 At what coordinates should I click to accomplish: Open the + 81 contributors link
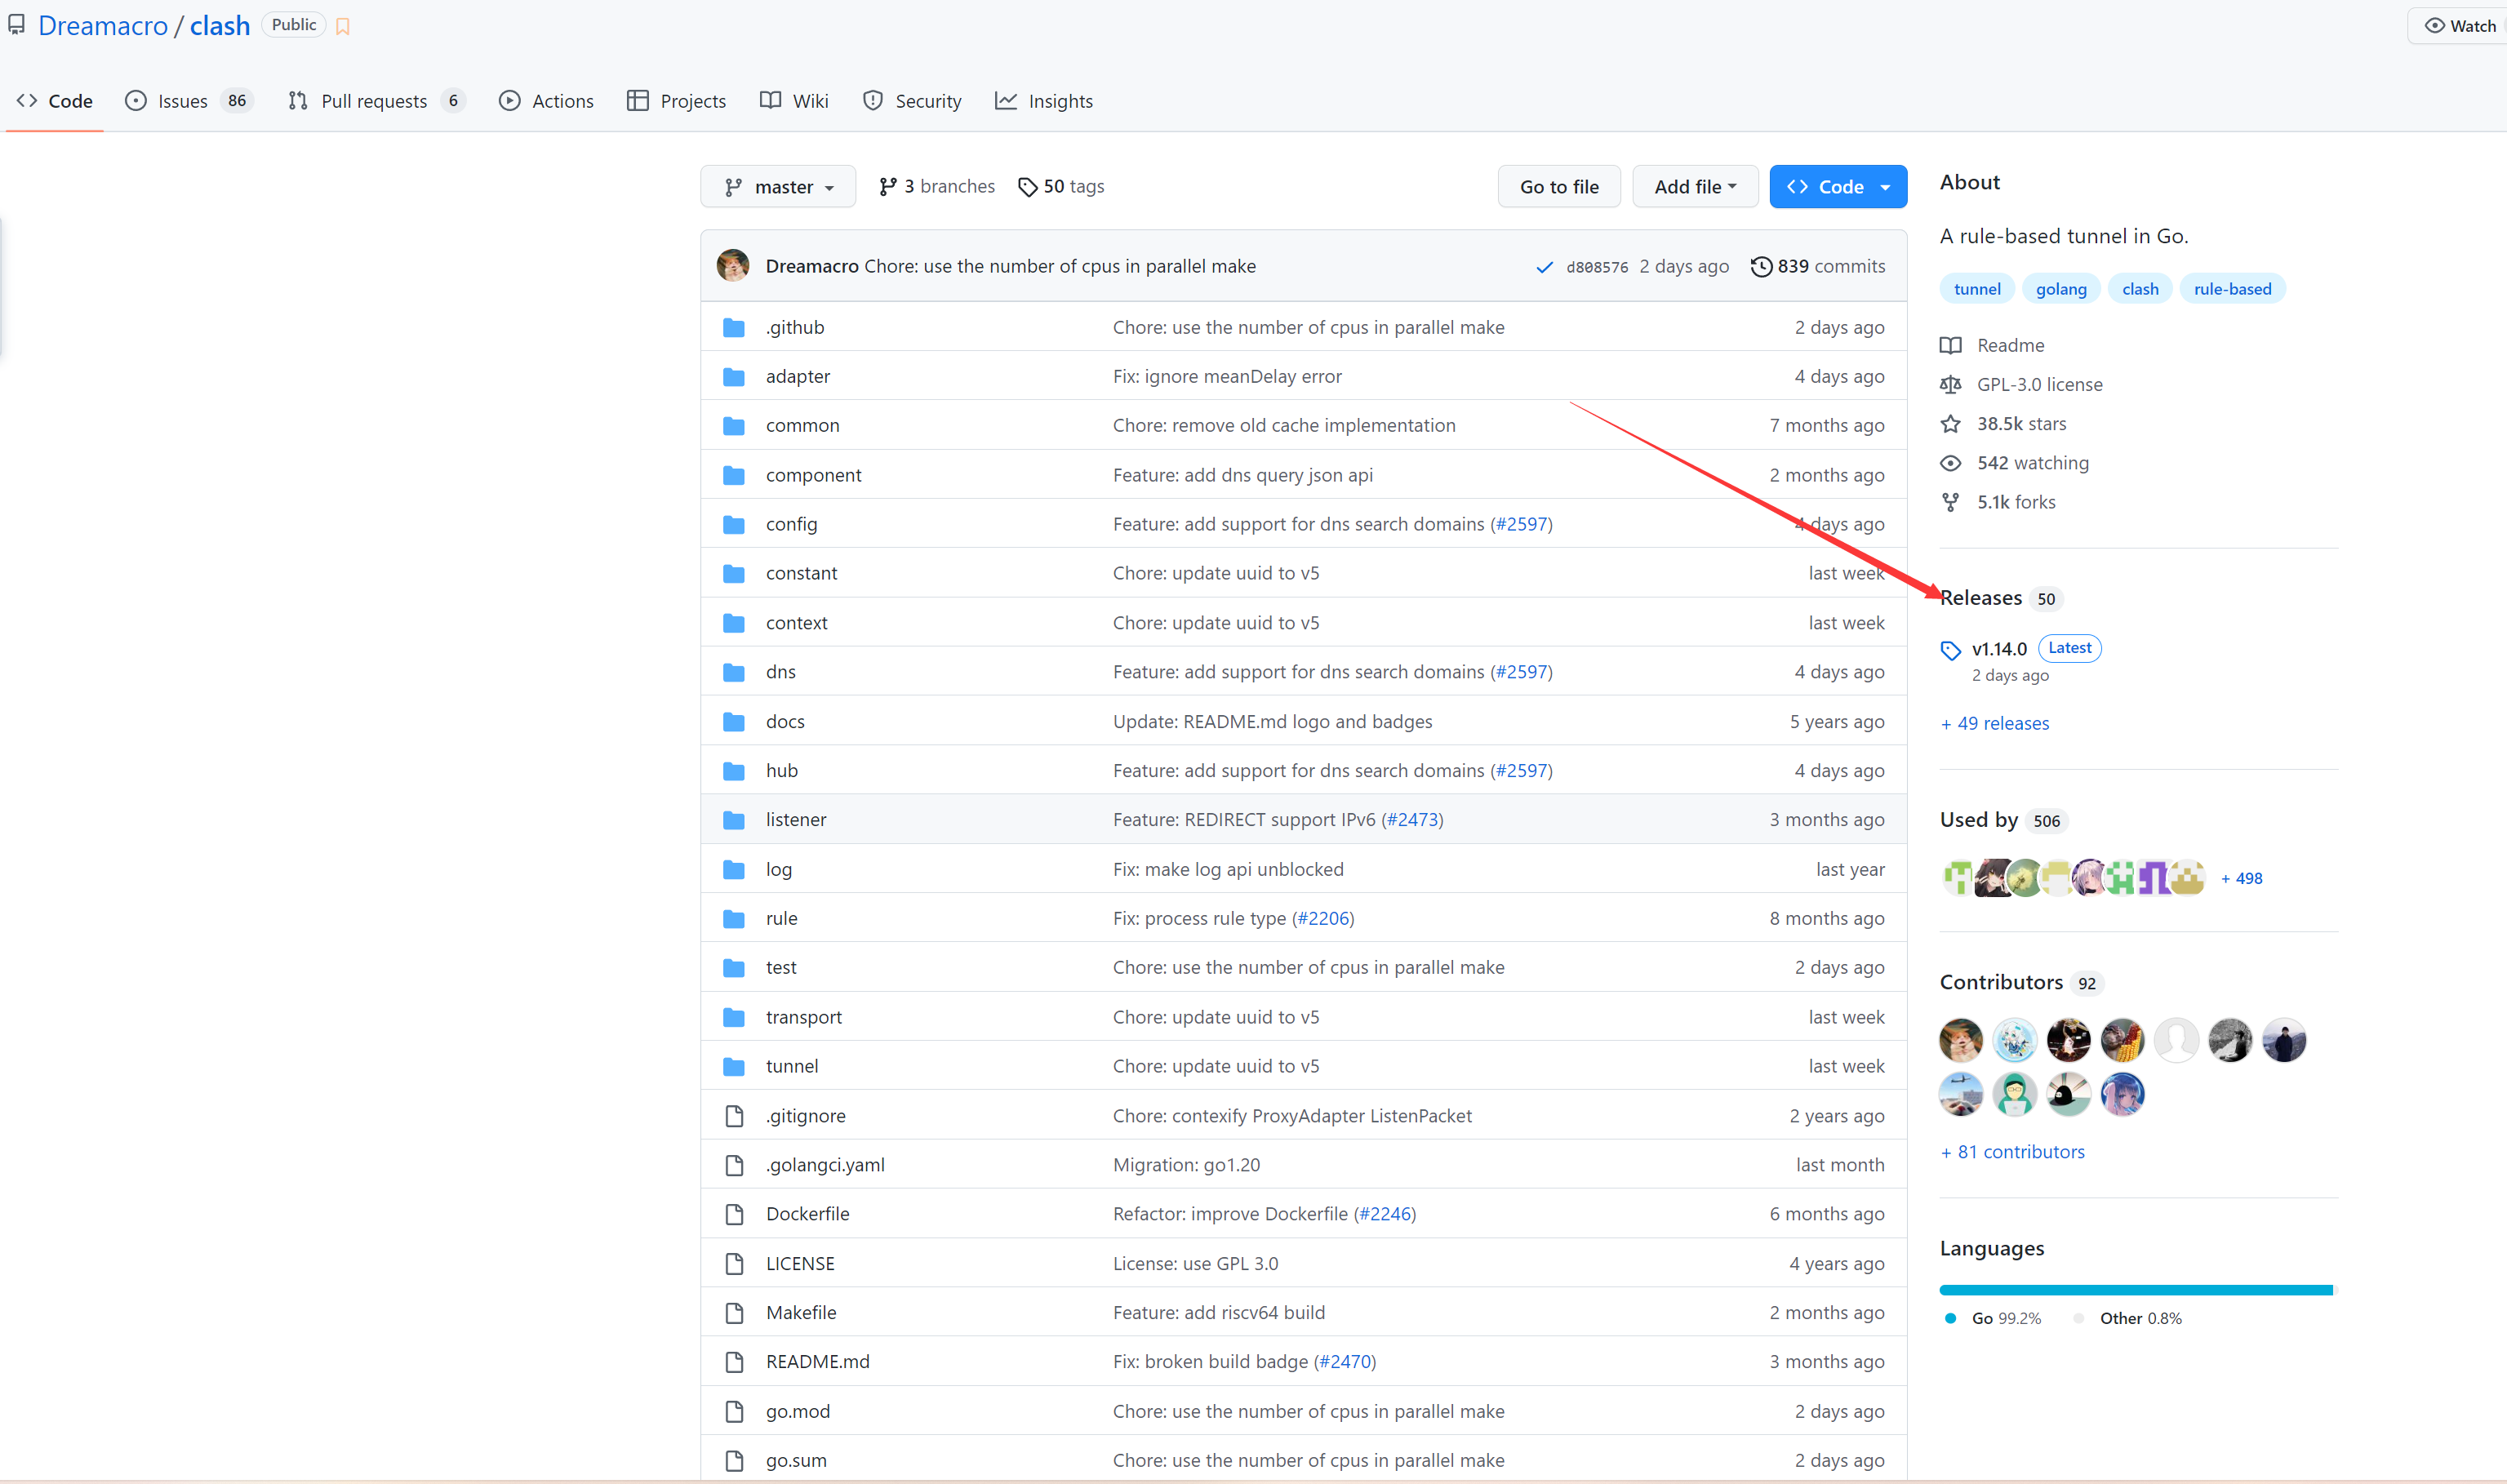click(2013, 1152)
